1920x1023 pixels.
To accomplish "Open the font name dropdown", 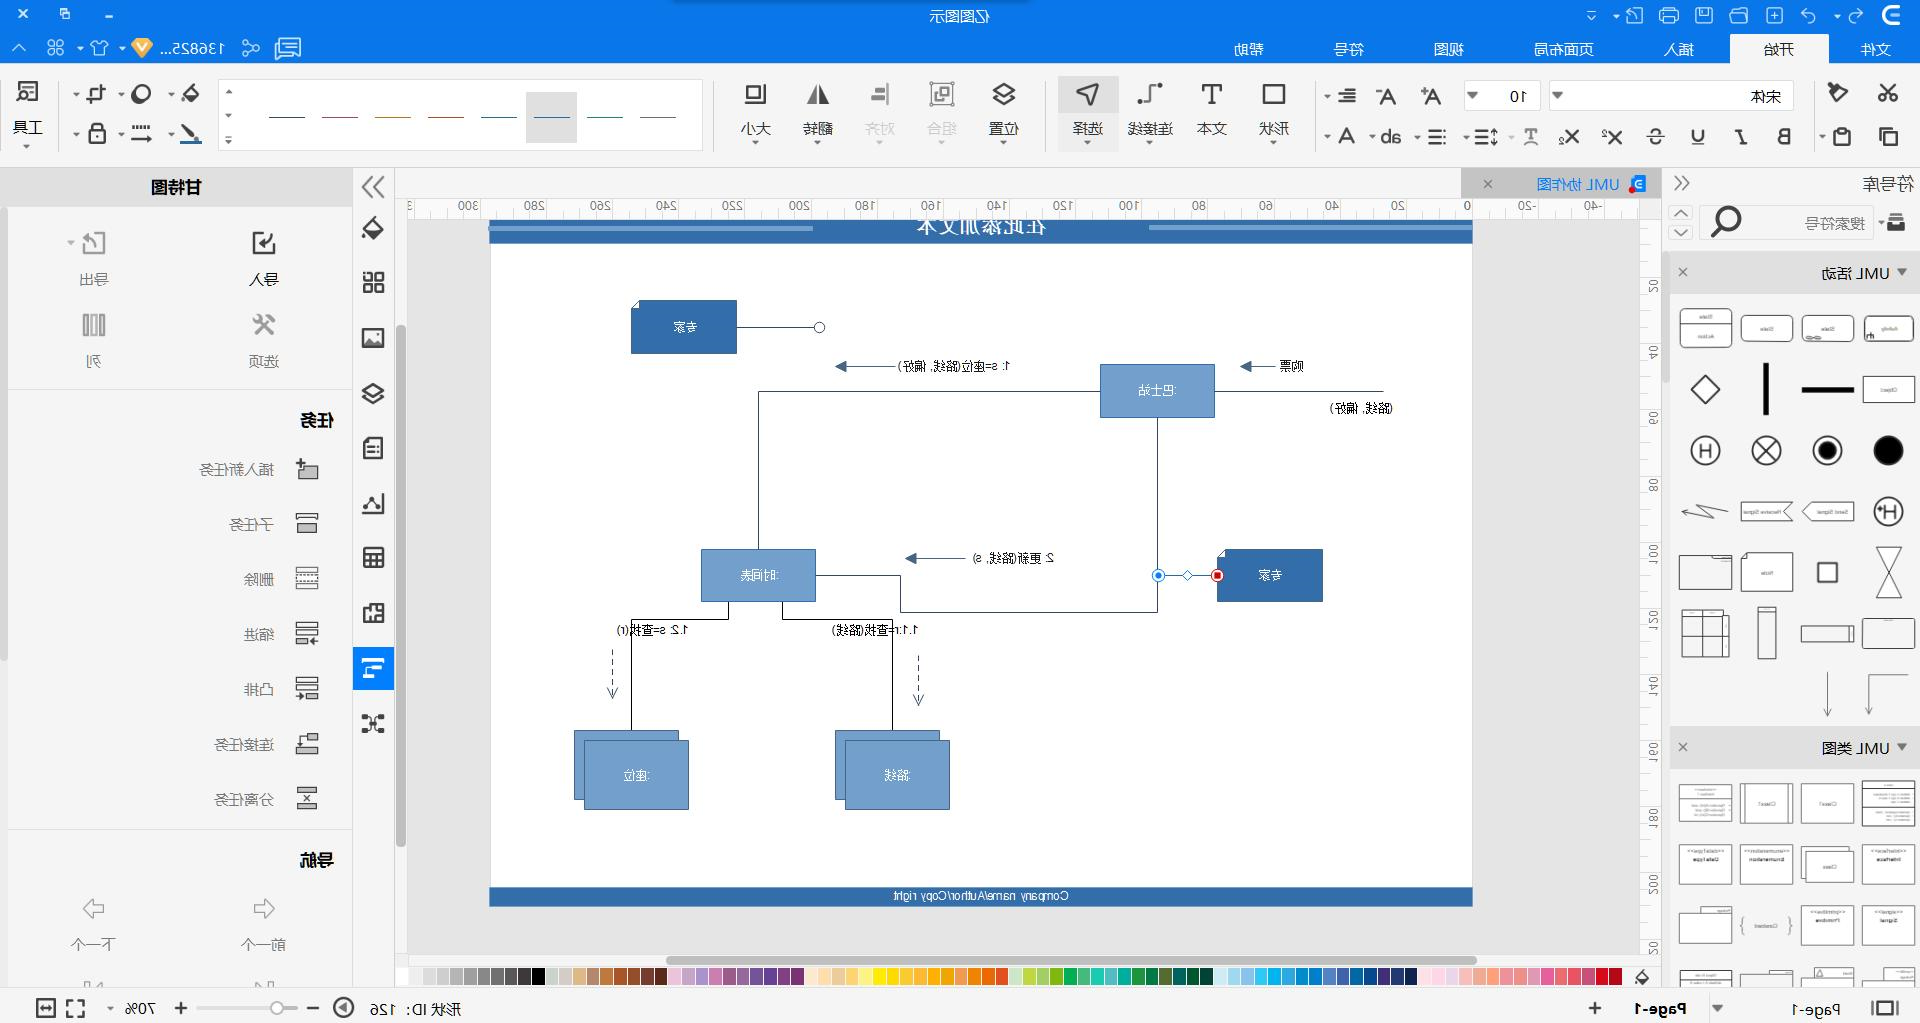I will click(x=1558, y=96).
